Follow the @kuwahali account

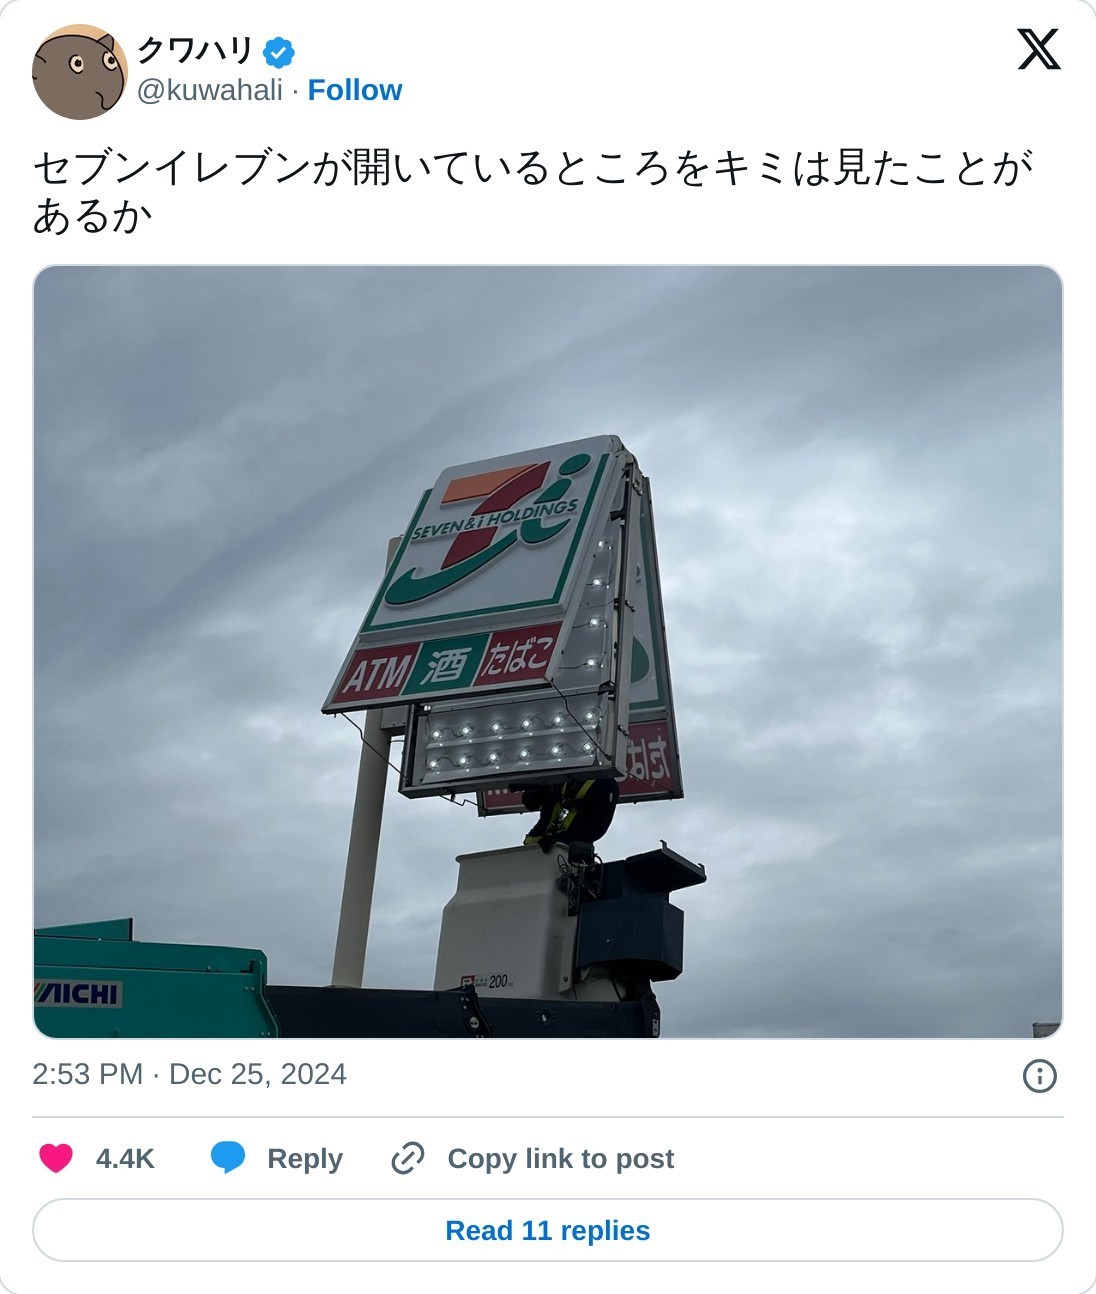(x=355, y=90)
